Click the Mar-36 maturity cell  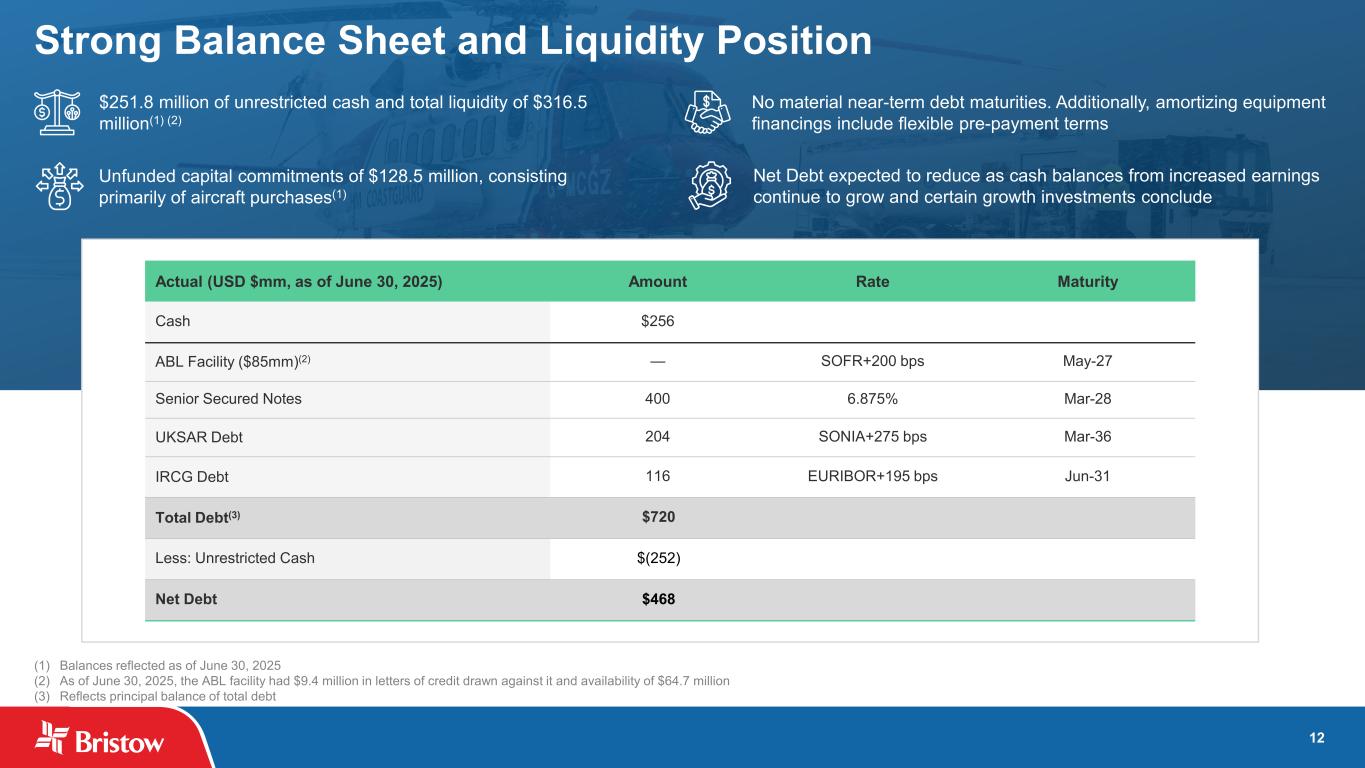[1087, 437]
